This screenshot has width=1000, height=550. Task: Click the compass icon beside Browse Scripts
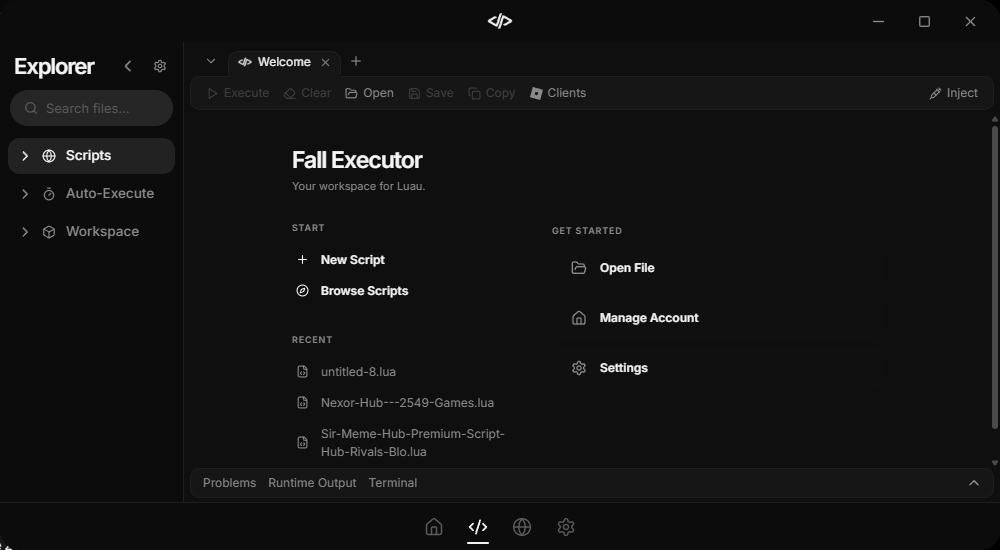point(302,291)
